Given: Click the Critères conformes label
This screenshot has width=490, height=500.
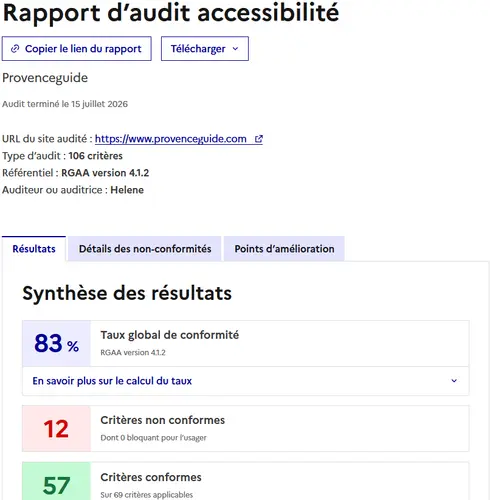Looking at the screenshot, I should pos(151,477).
